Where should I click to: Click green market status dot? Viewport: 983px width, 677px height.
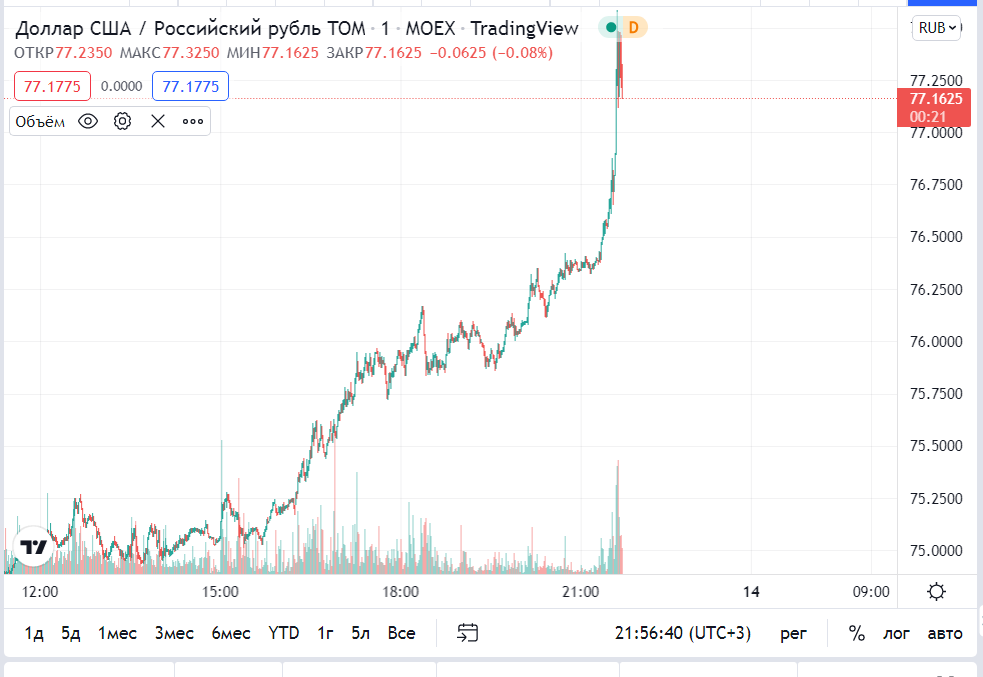coord(611,27)
